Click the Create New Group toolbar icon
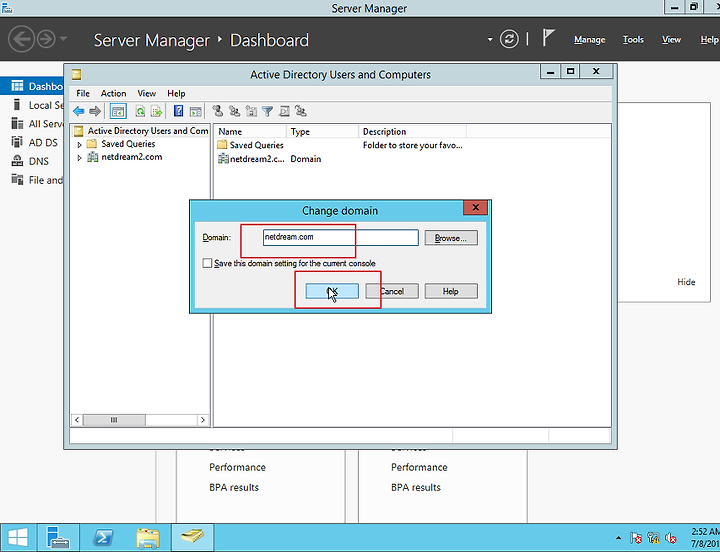The image size is (720, 552). tap(234, 111)
